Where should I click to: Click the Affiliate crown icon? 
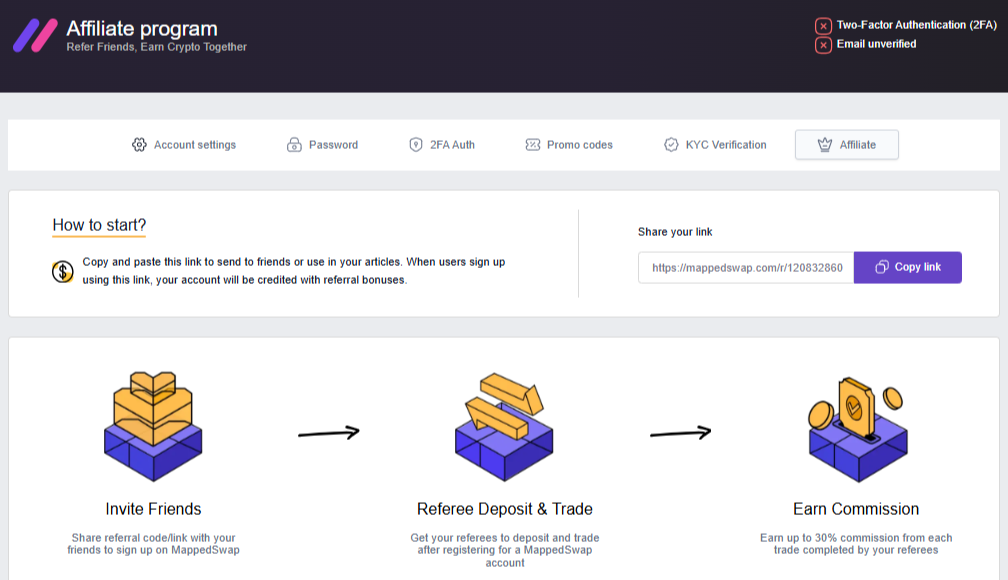point(825,145)
